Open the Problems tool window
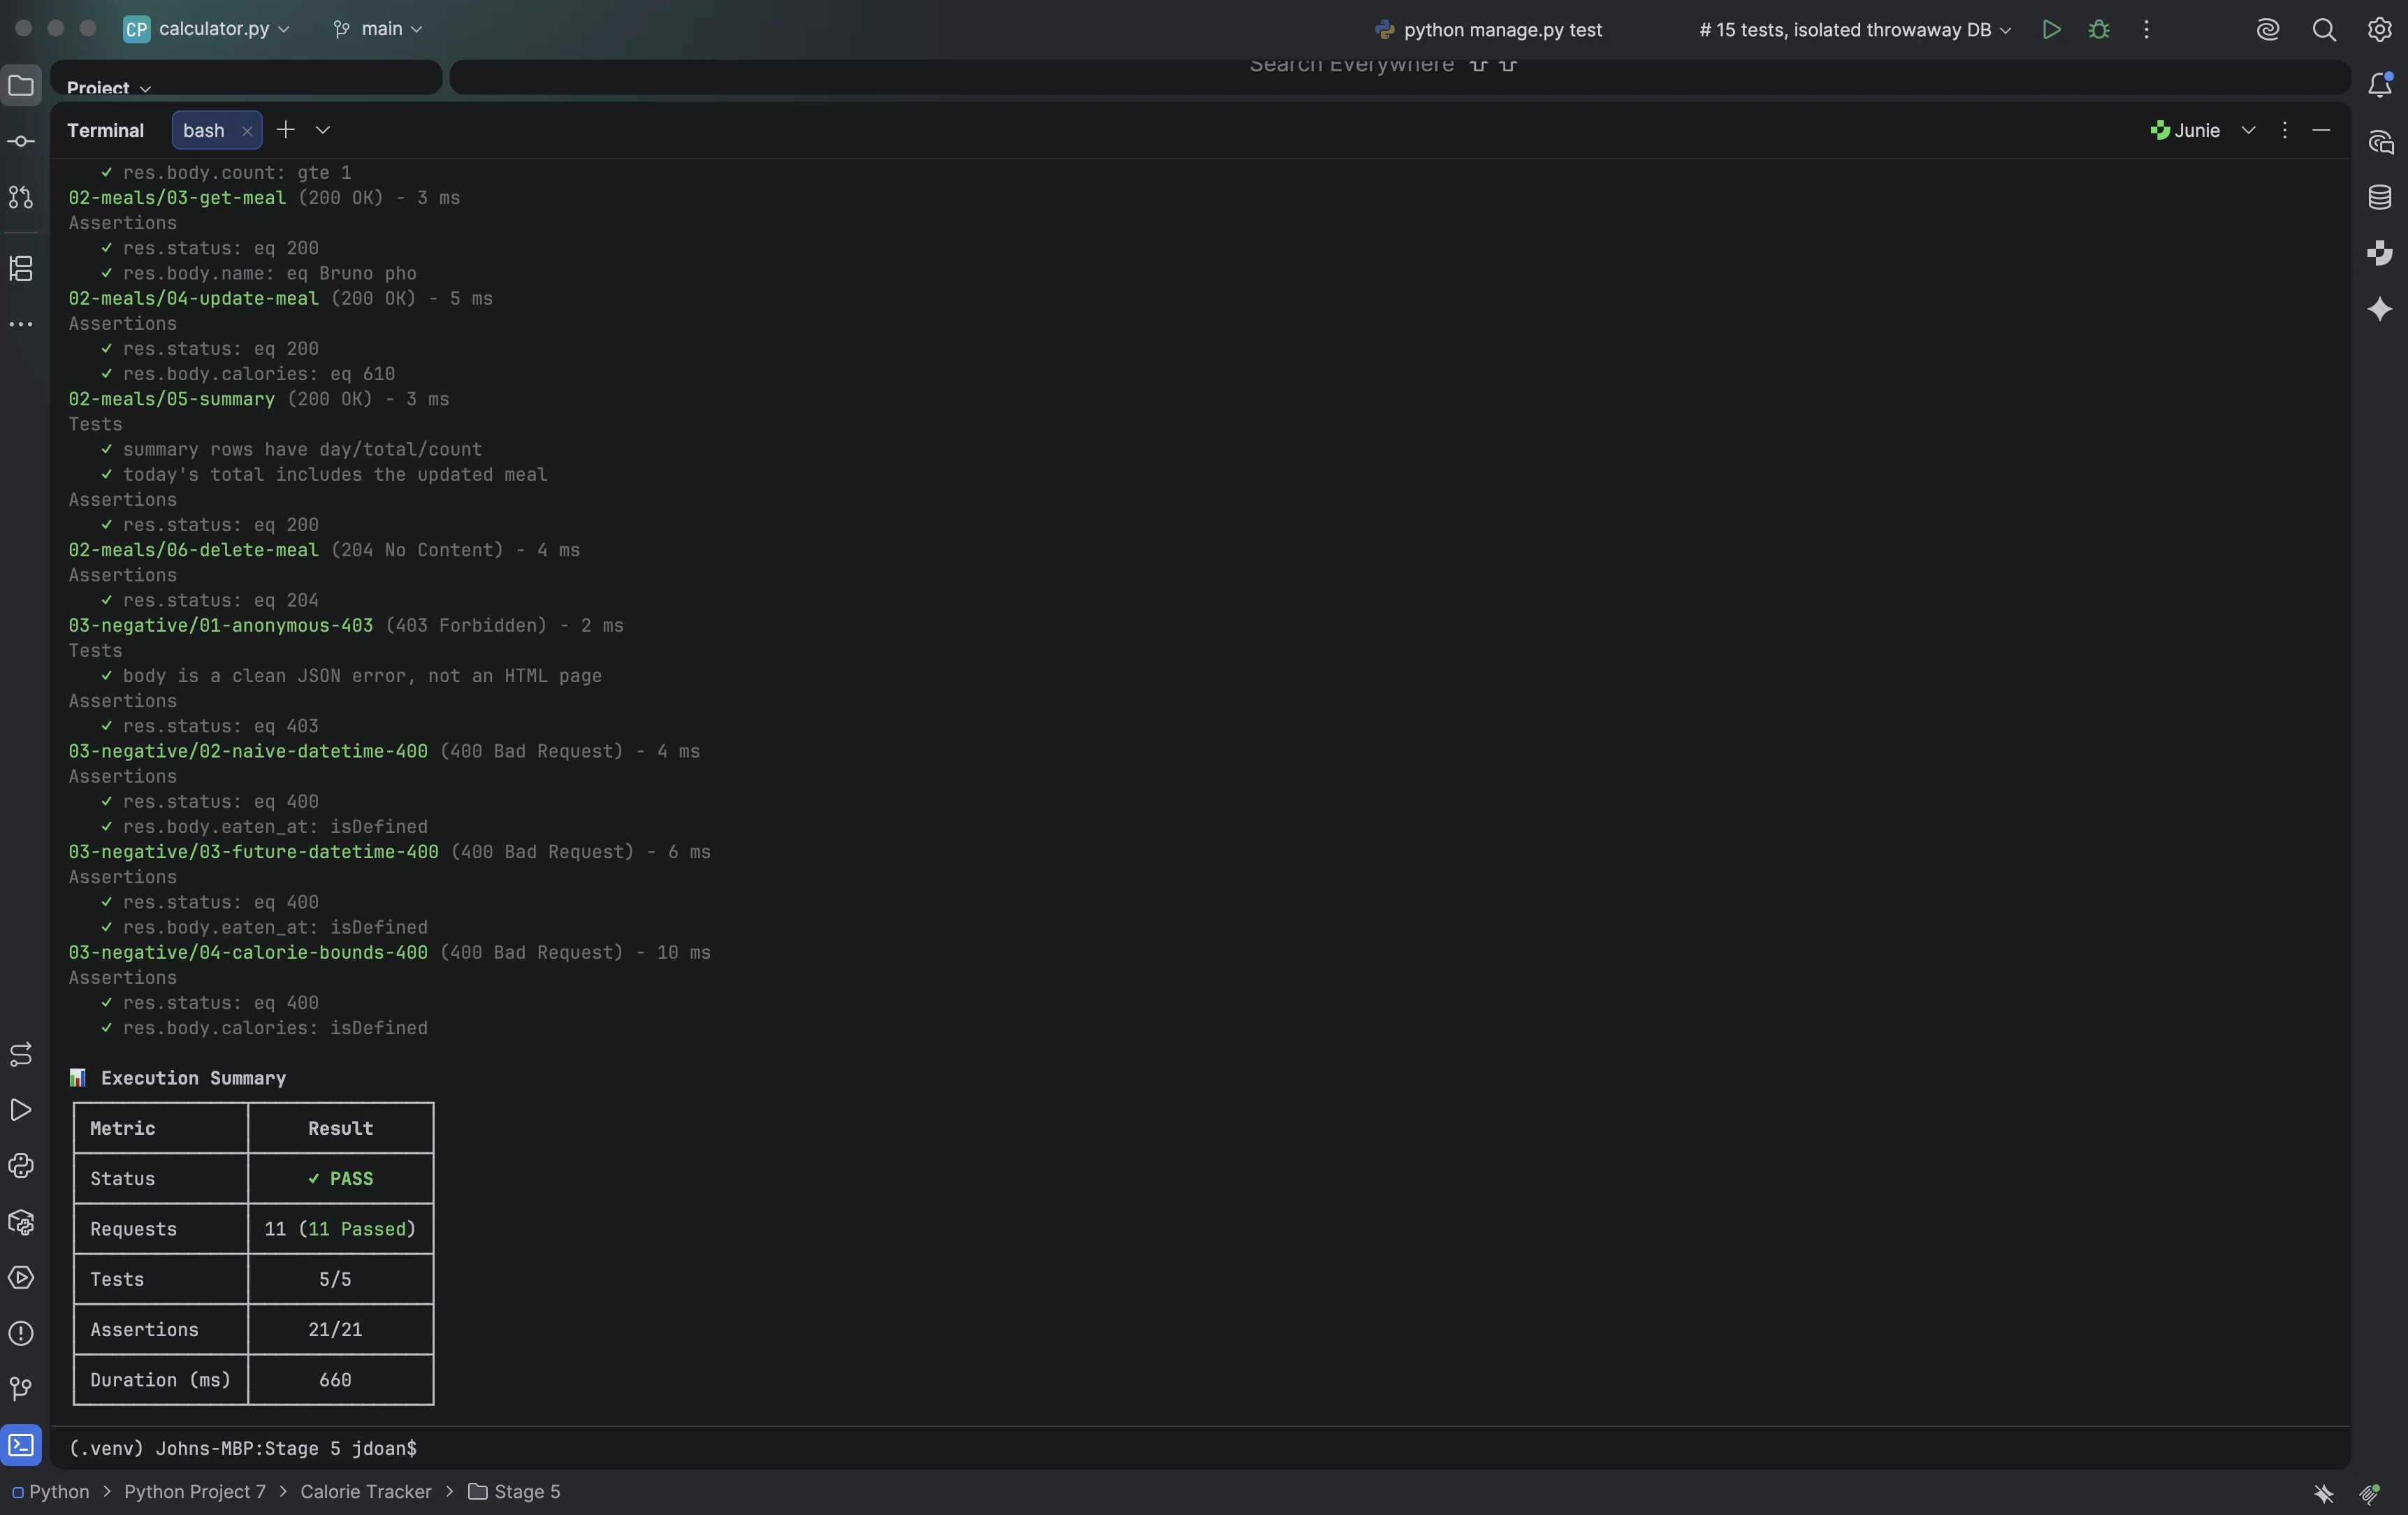Image resolution: width=2408 pixels, height=1515 pixels. pyautogui.click(x=21, y=1334)
